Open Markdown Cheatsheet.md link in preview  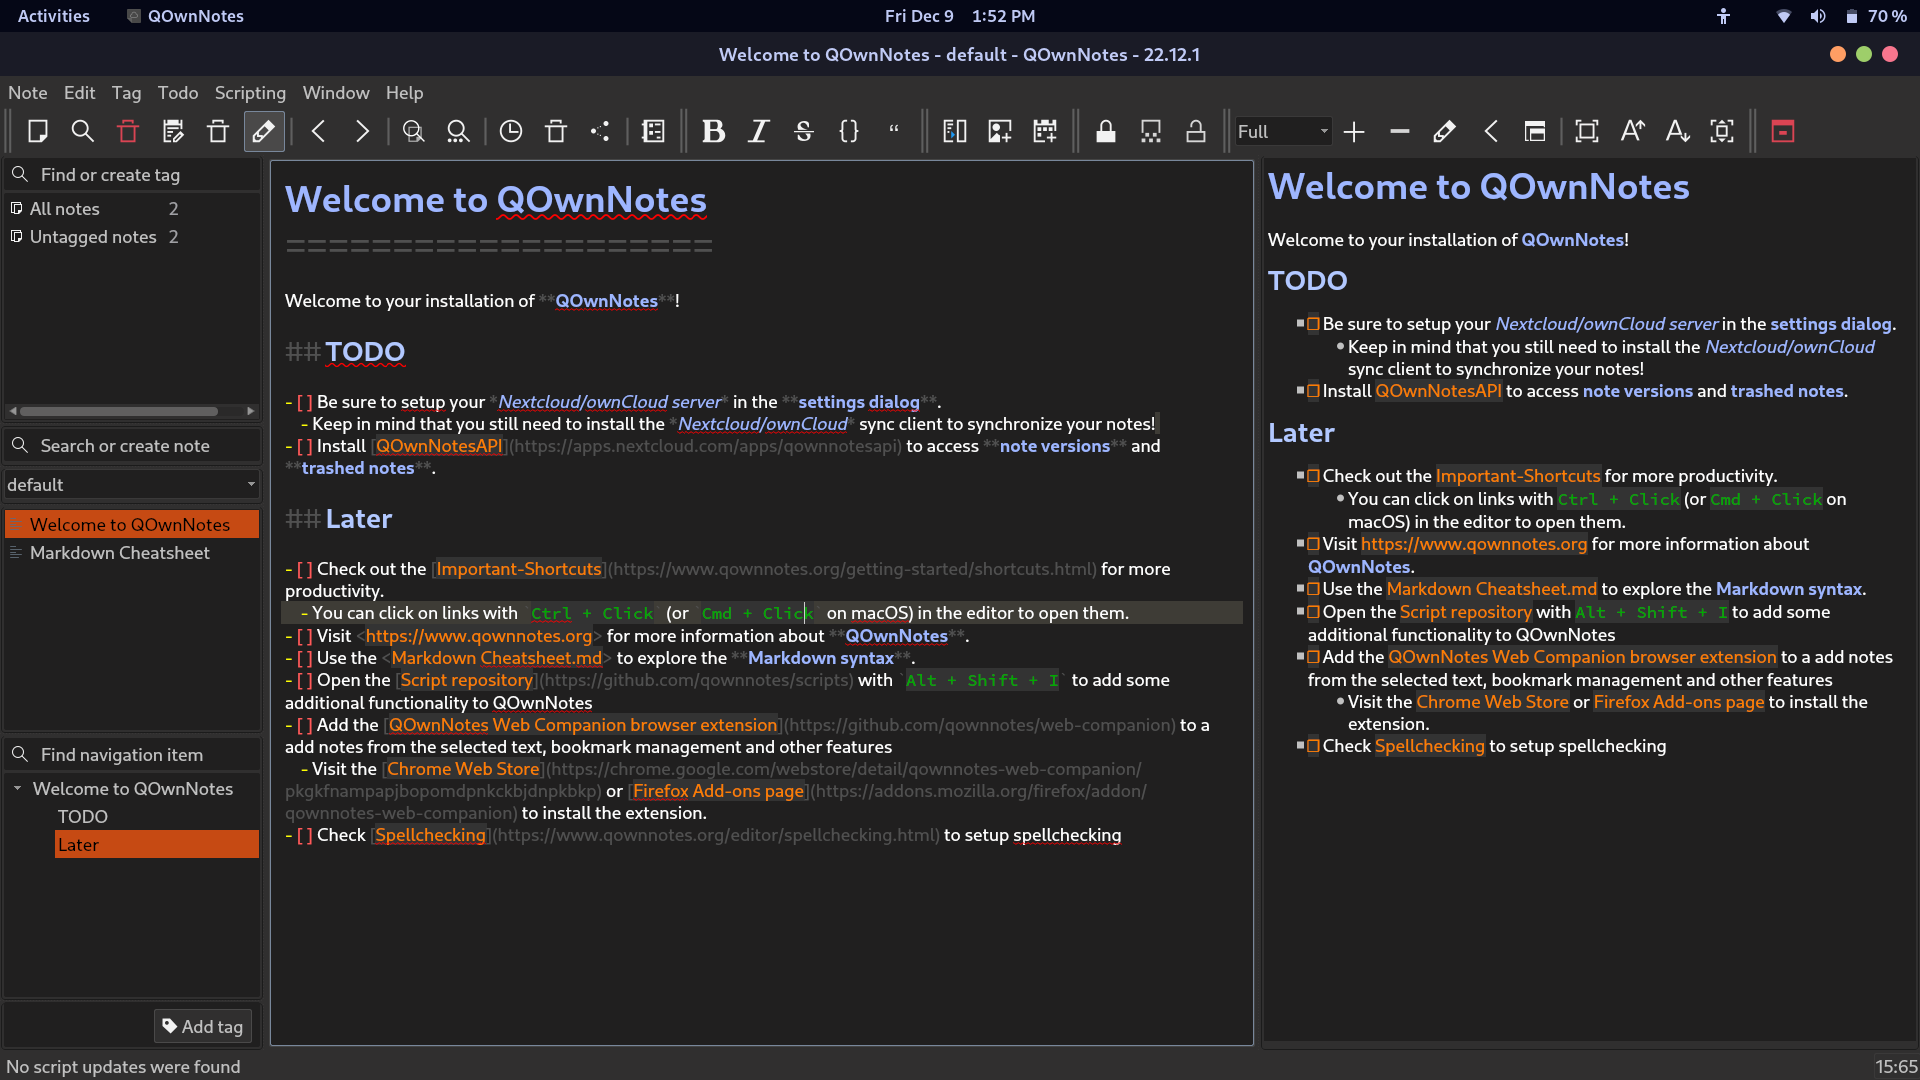(1491, 589)
